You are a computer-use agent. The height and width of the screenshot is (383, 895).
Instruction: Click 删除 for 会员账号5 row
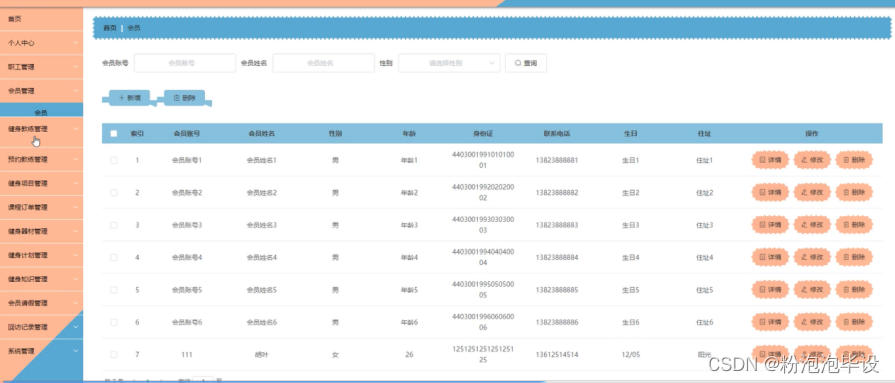click(x=854, y=290)
